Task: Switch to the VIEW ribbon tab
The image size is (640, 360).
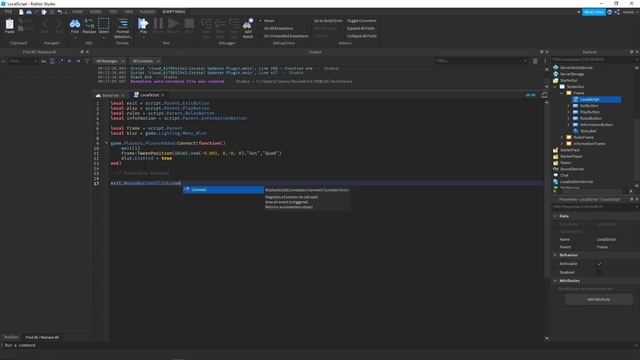Action: (x=129, y=11)
